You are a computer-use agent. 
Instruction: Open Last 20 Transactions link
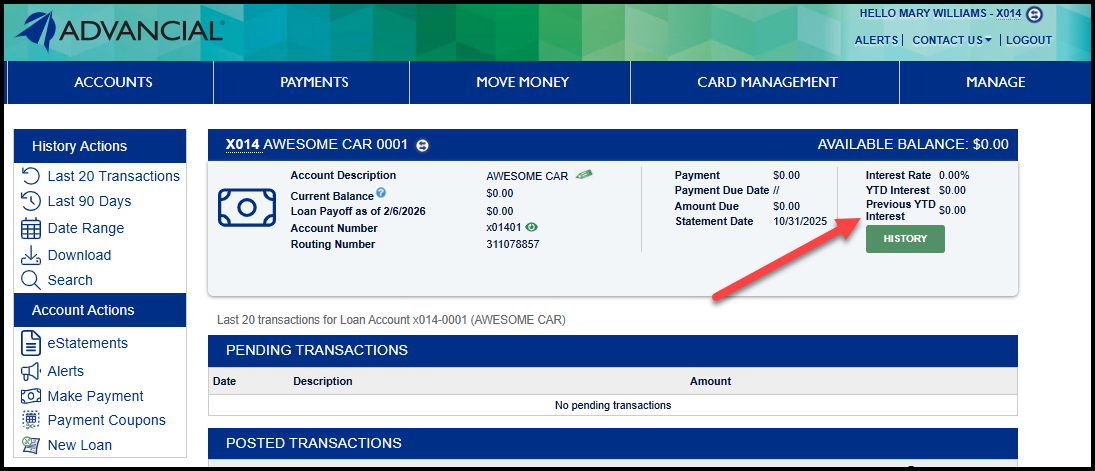point(113,176)
